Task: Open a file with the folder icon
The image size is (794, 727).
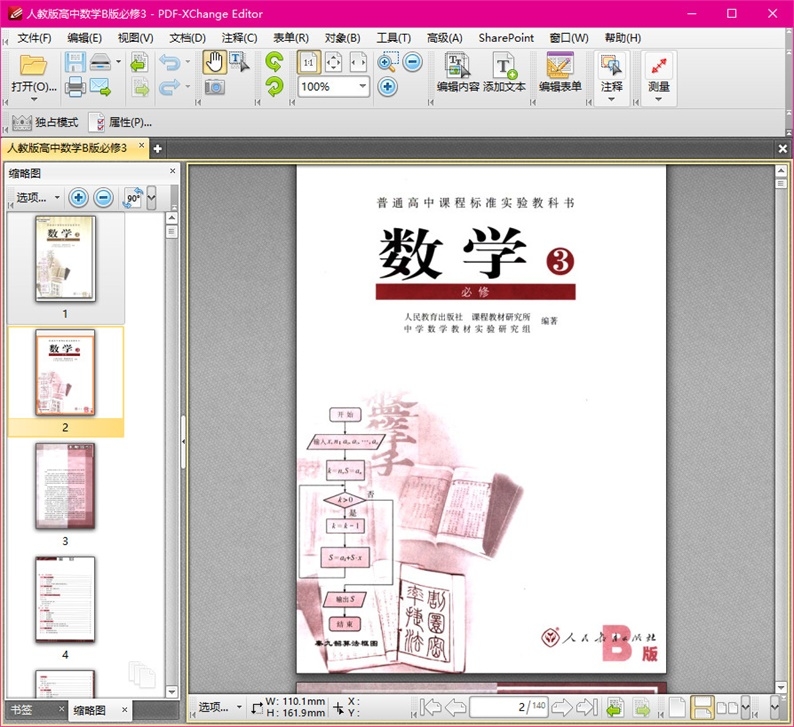Action: [33, 66]
